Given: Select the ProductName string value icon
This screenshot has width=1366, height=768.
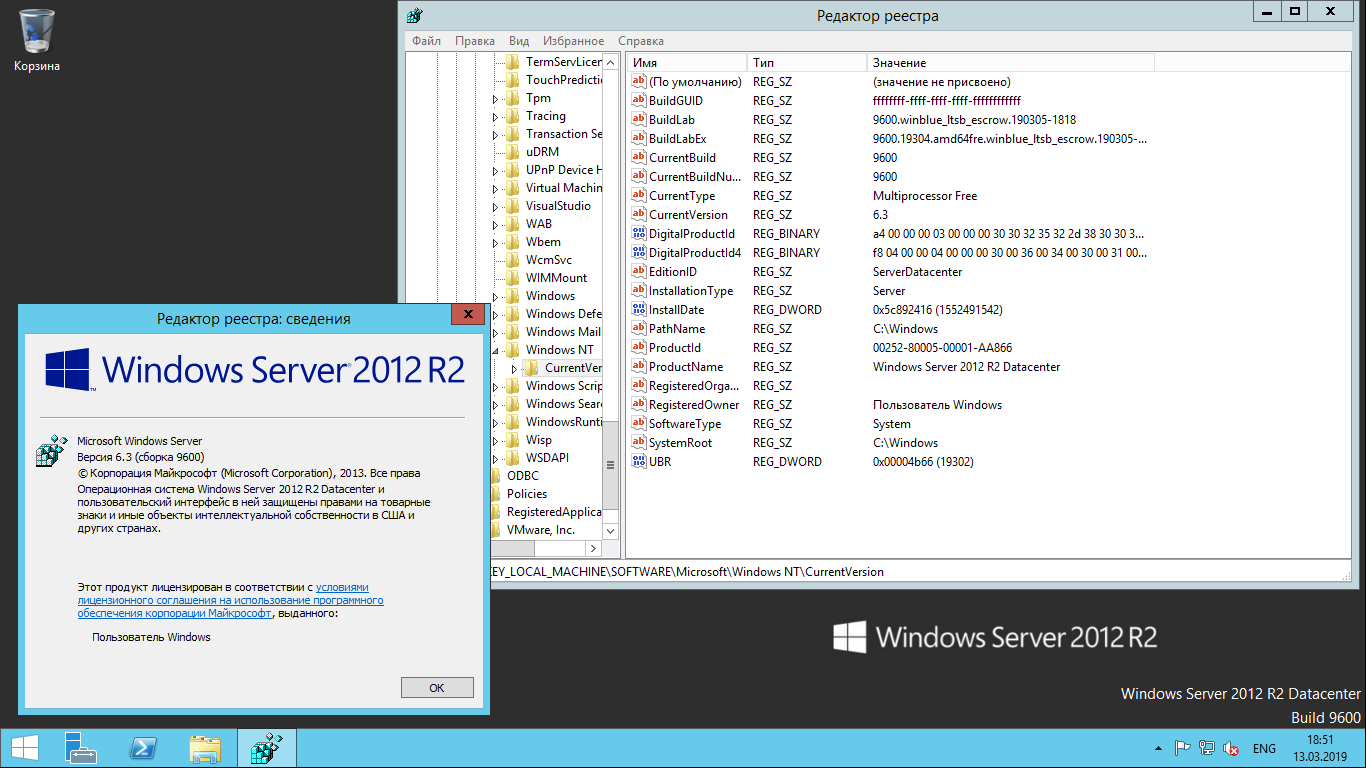Looking at the screenshot, I should (x=639, y=367).
